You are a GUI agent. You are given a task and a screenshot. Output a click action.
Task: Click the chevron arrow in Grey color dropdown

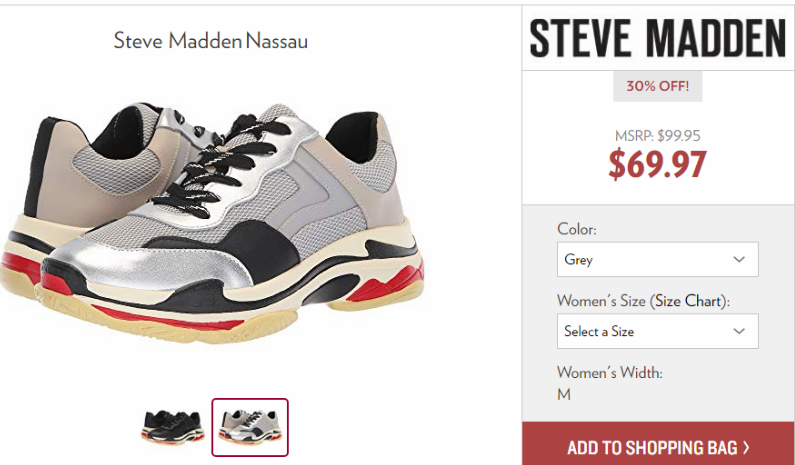click(x=739, y=260)
